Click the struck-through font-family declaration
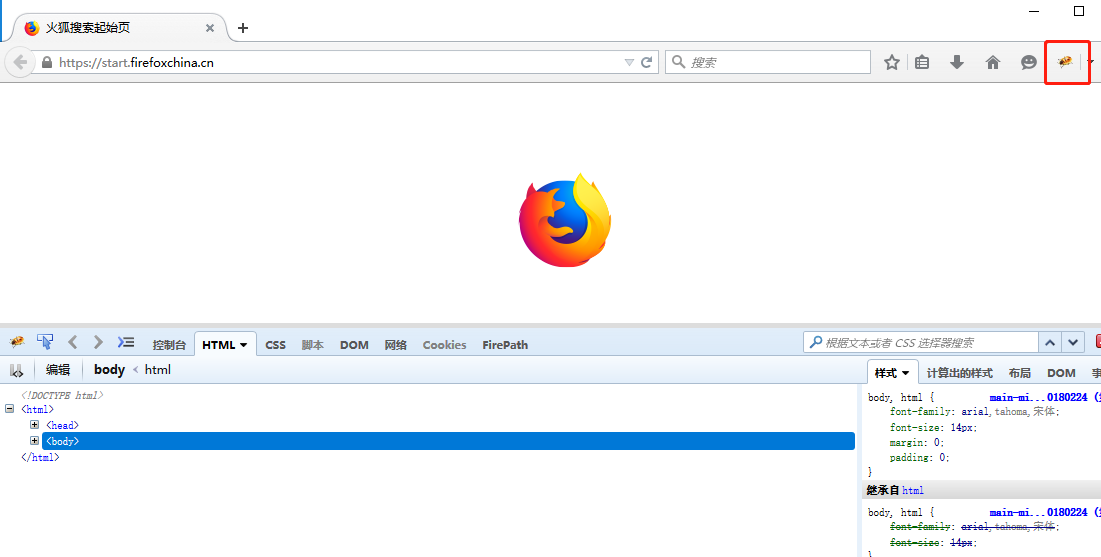The image size is (1101, 557). pos(975,526)
